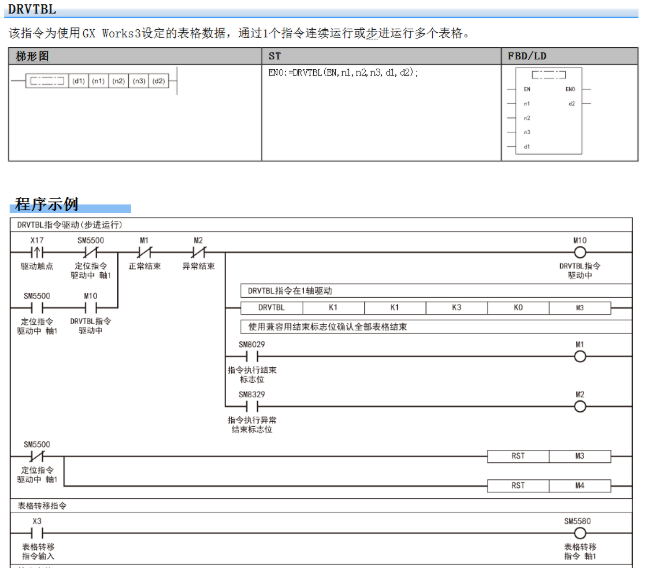The width and height of the screenshot is (645, 577).
Task: Select the SM5500 normally-closed contact before the RST rungs
Action: [37, 456]
